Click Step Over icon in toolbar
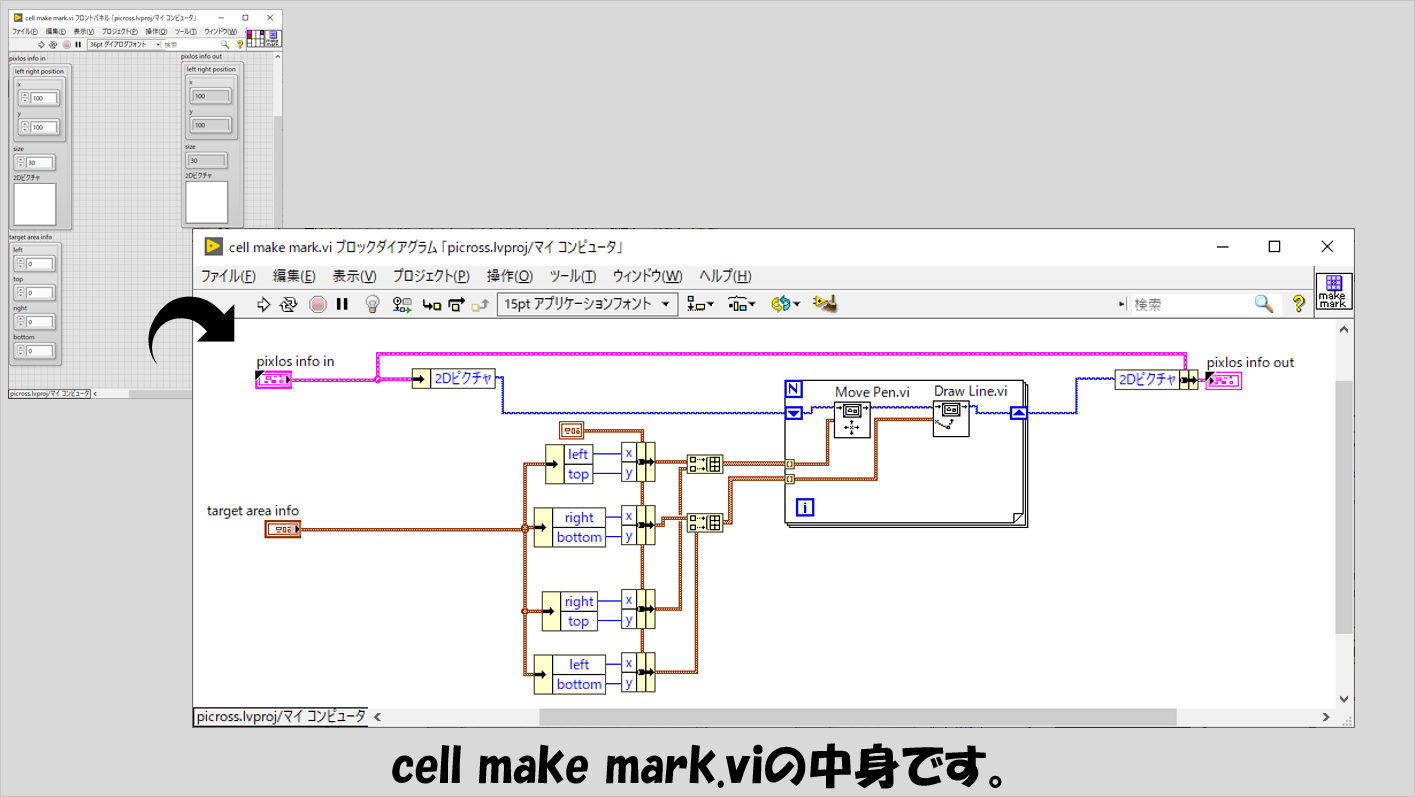This screenshot has width=1415, height=797. (457, 305)
